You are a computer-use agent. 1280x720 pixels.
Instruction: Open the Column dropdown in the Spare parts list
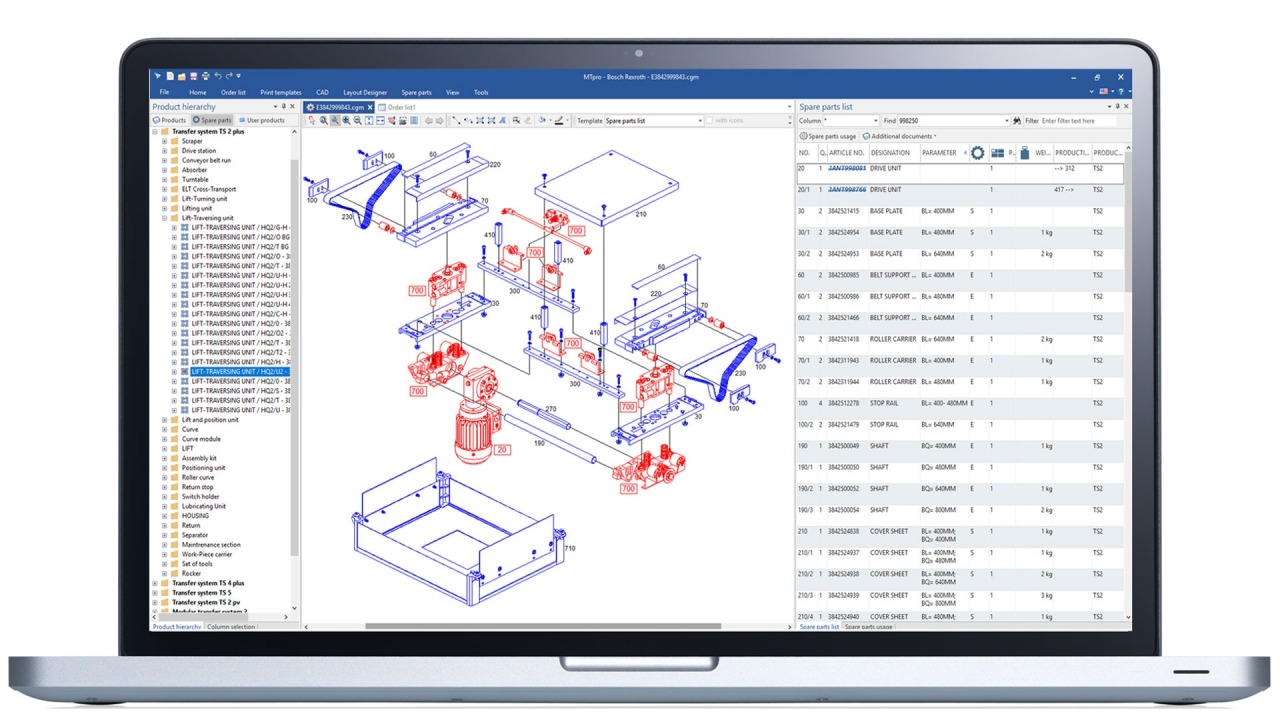click(875, 120)
